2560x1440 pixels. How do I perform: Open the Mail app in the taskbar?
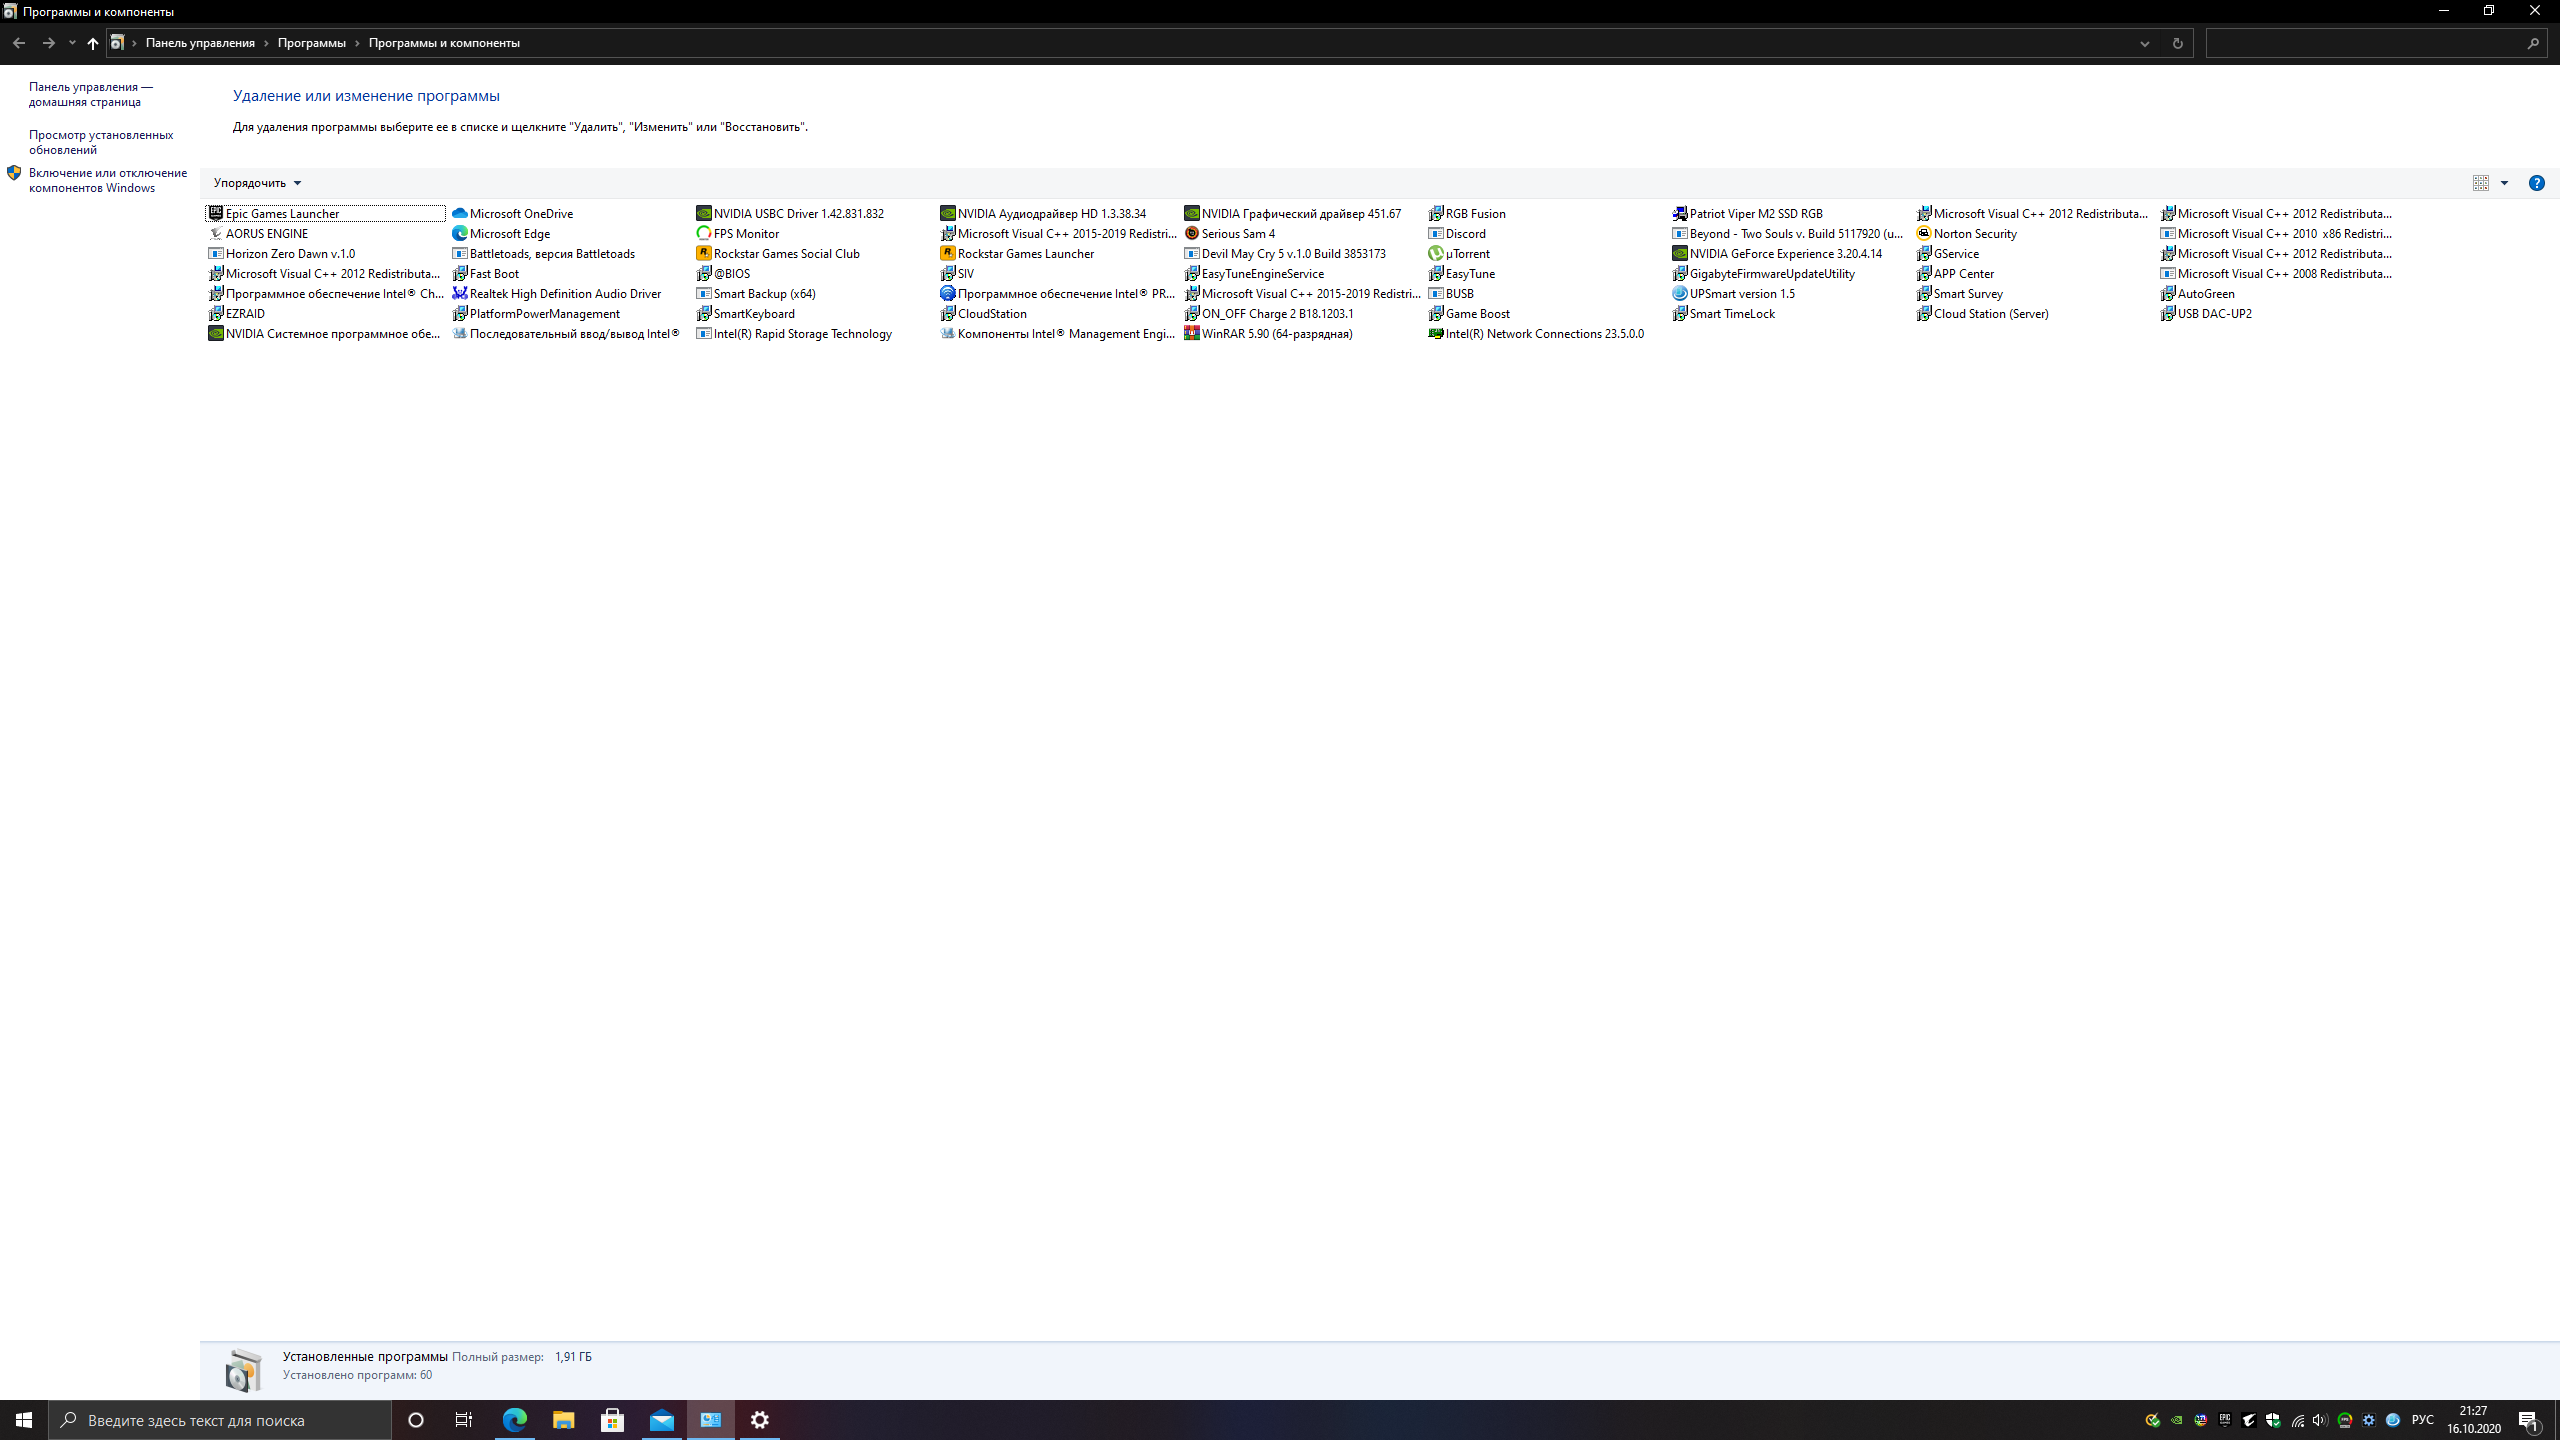[661, 1420]
